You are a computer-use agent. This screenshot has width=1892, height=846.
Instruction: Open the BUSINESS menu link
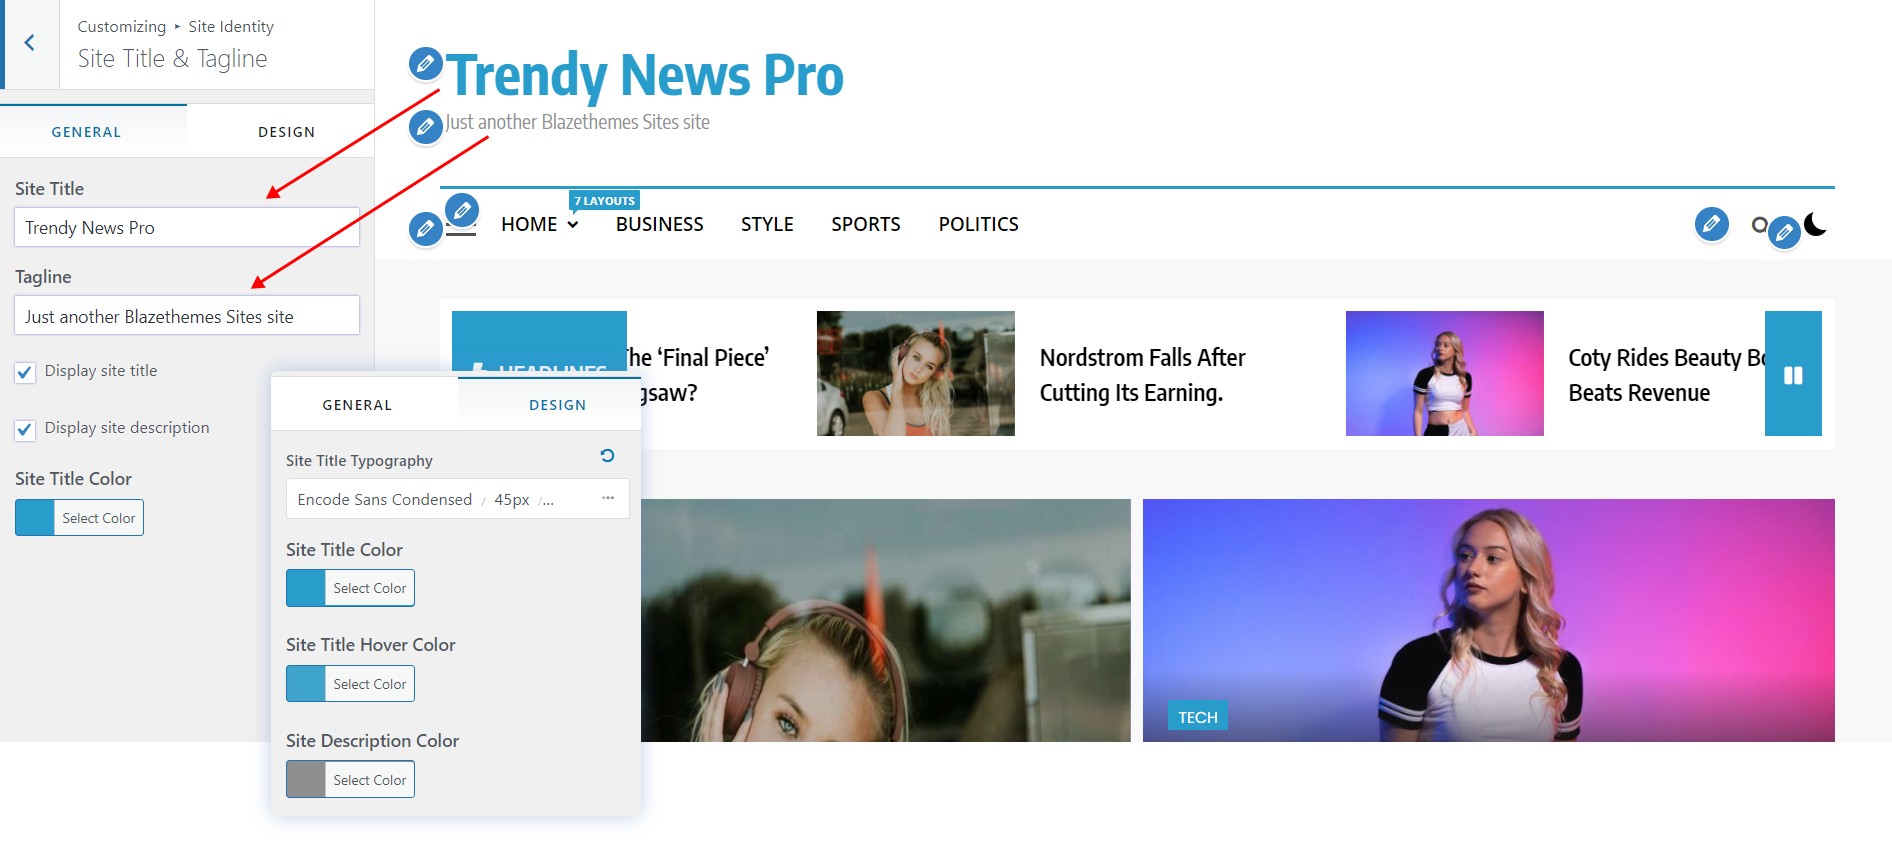[659, 225]
